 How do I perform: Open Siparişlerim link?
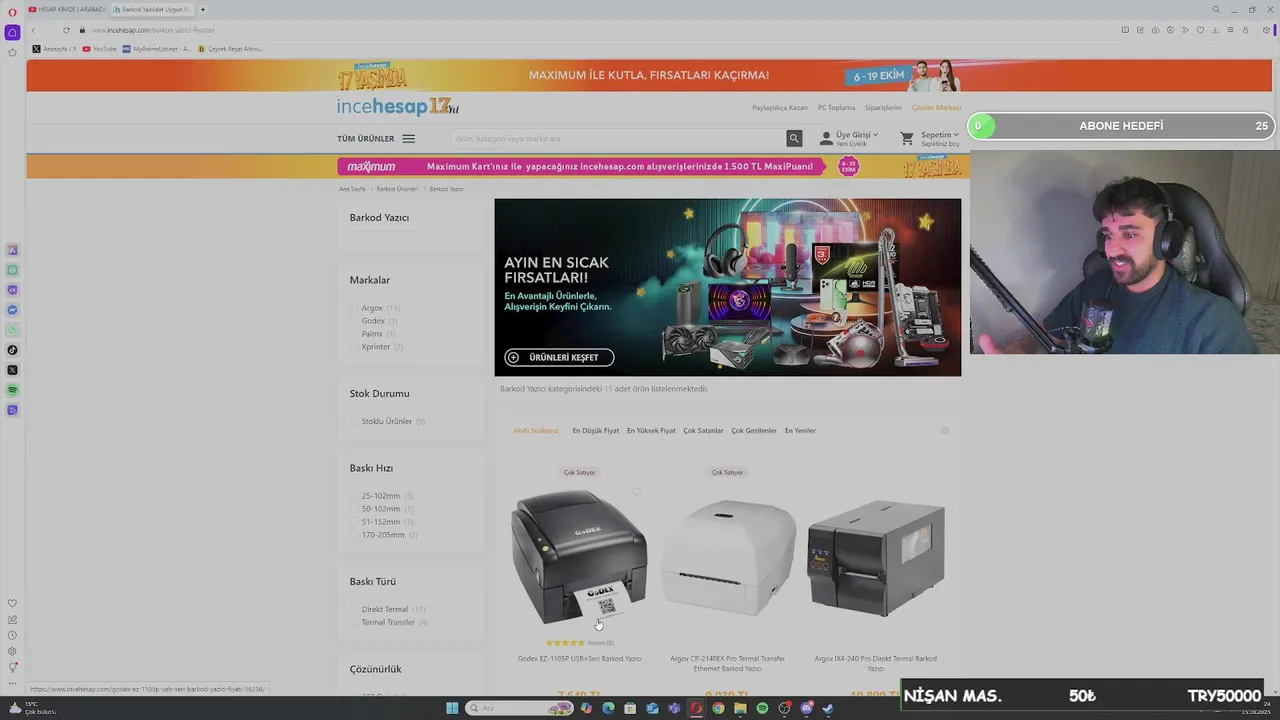[883, 108]
